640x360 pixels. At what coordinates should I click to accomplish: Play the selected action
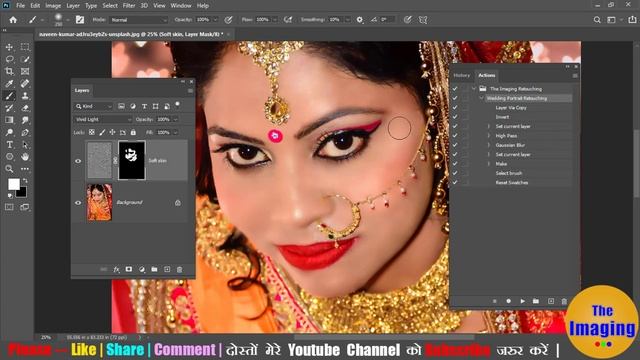click(x=522, y=301)
